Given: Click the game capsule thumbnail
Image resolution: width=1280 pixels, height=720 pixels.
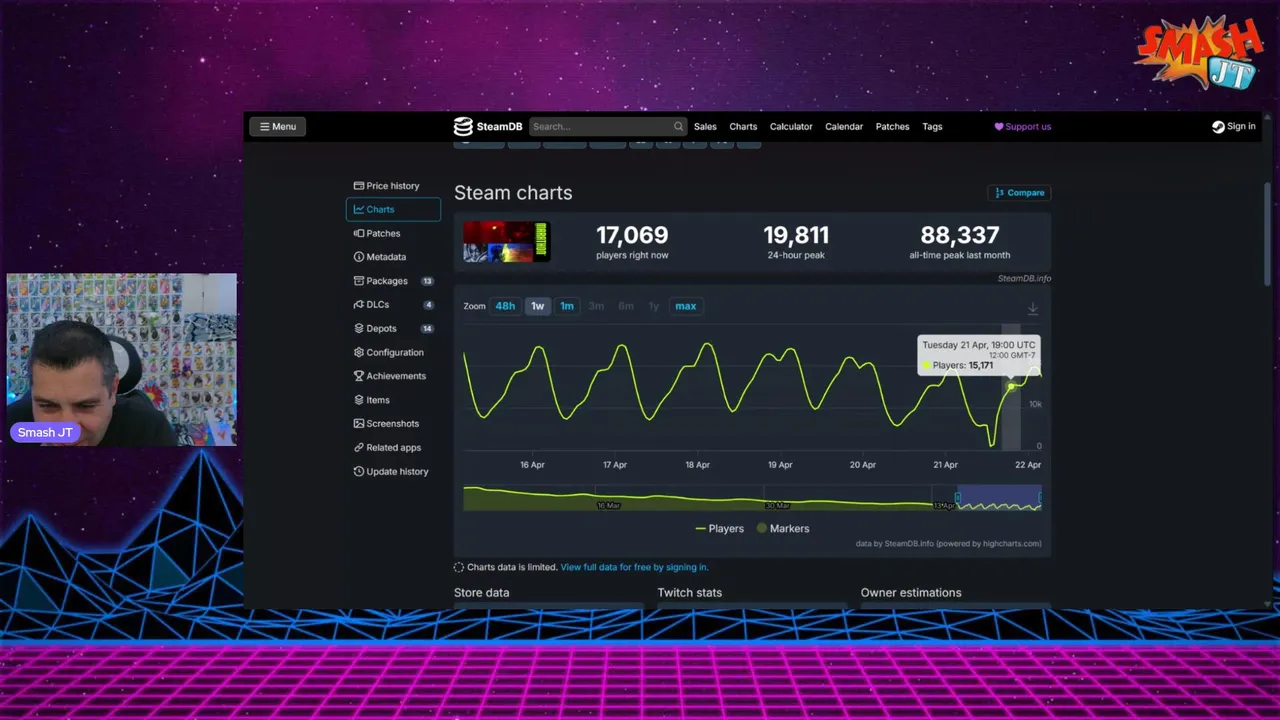Looking at the screenshot, I should pos(507,242).
